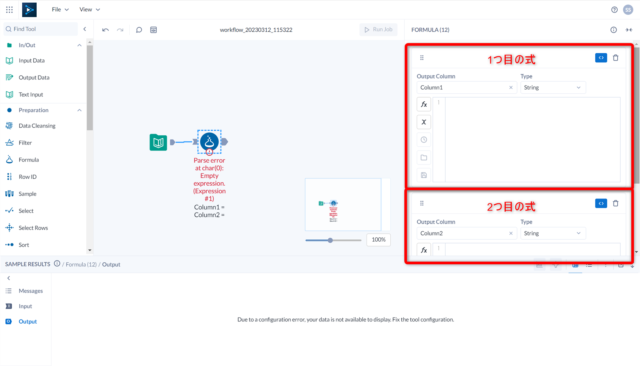640x366 pixels.
Task: Save the first formula expression
Action: pos(424,175)
